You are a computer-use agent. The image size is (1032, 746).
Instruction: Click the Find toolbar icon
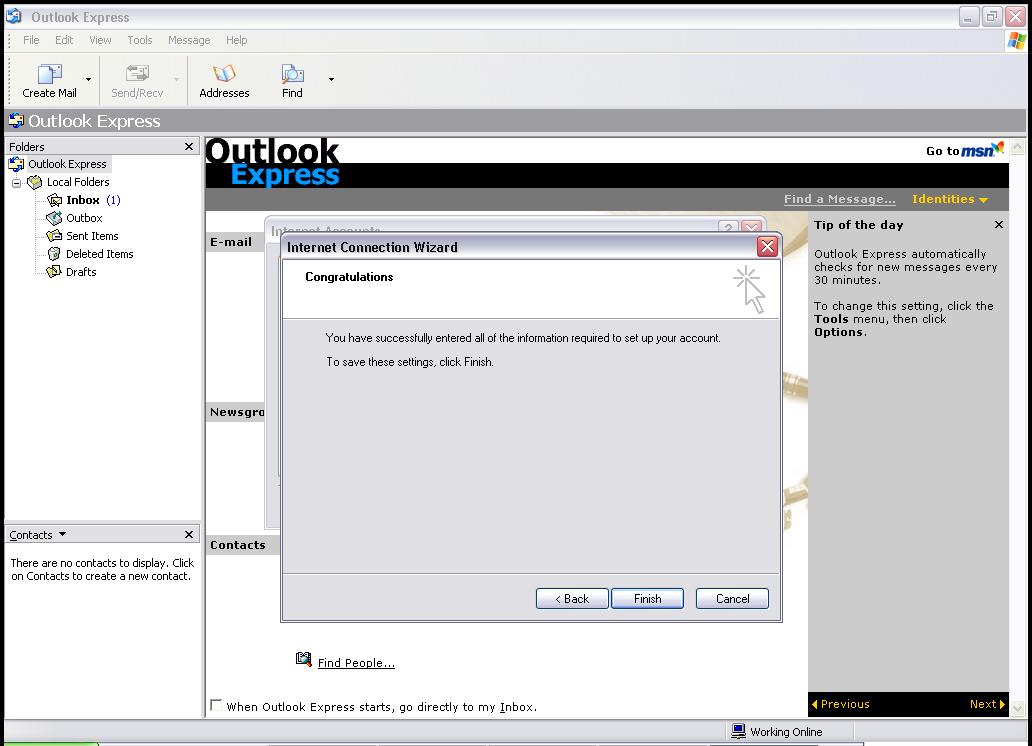tap(292, 73)
